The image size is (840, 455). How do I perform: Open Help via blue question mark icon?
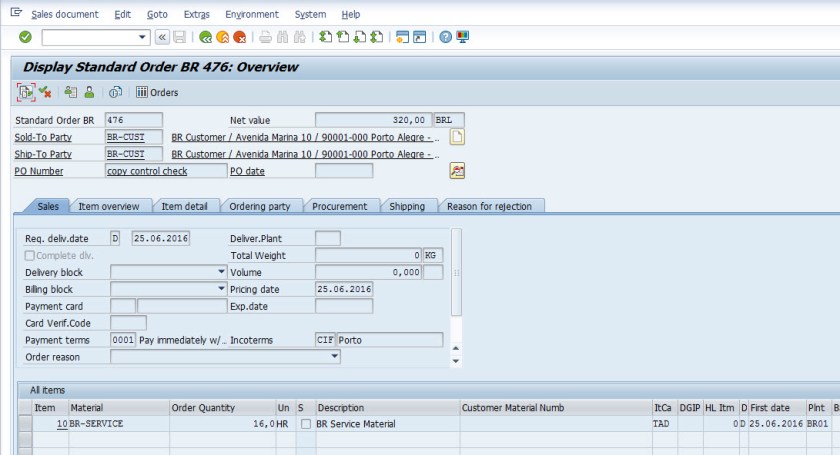coord(445,37)
